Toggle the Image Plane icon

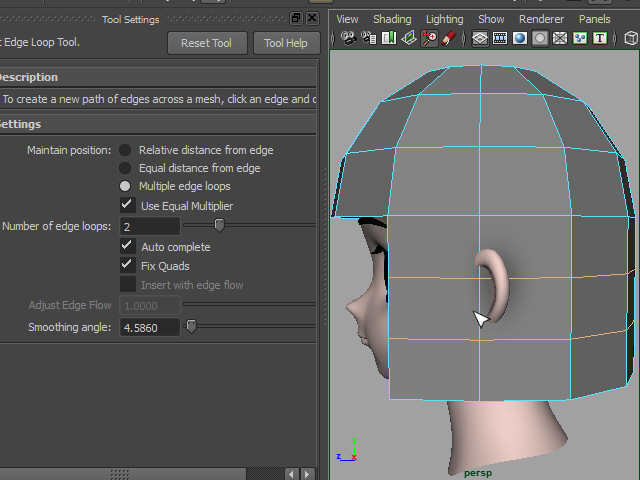[409, 39]
